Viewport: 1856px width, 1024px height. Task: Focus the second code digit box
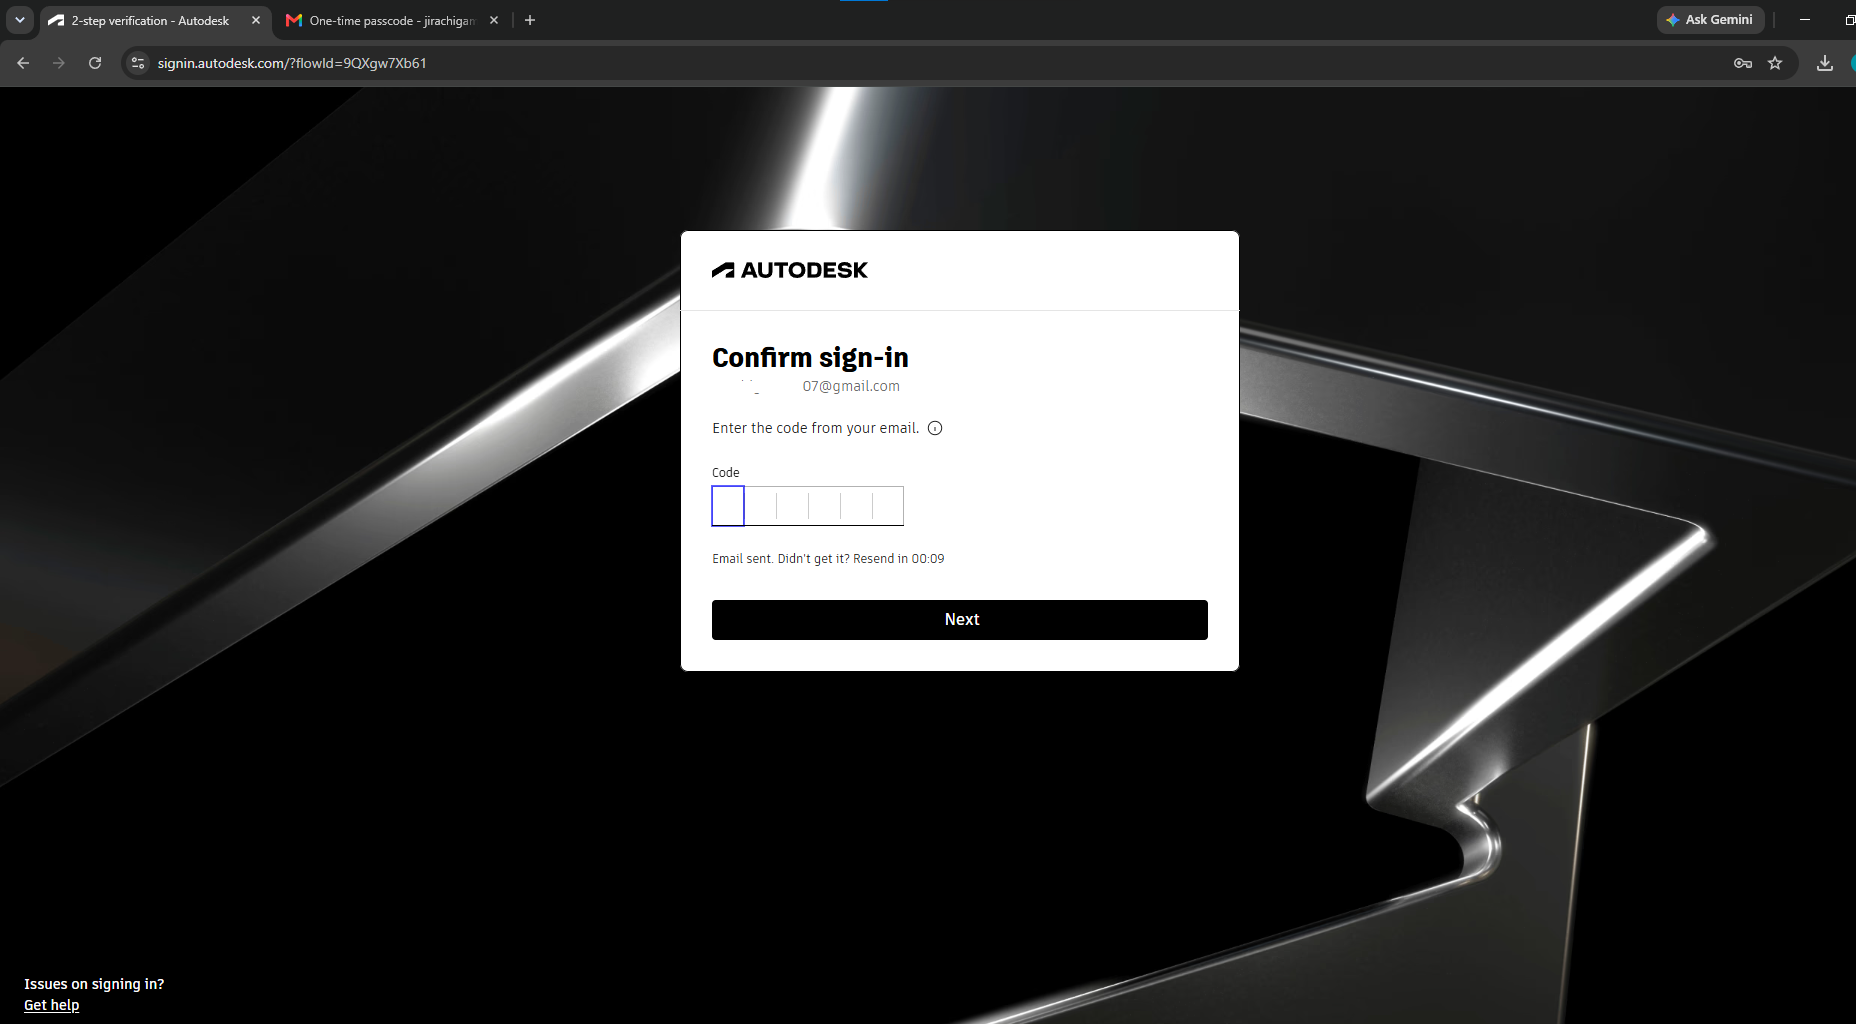click(x=760, y=506)
